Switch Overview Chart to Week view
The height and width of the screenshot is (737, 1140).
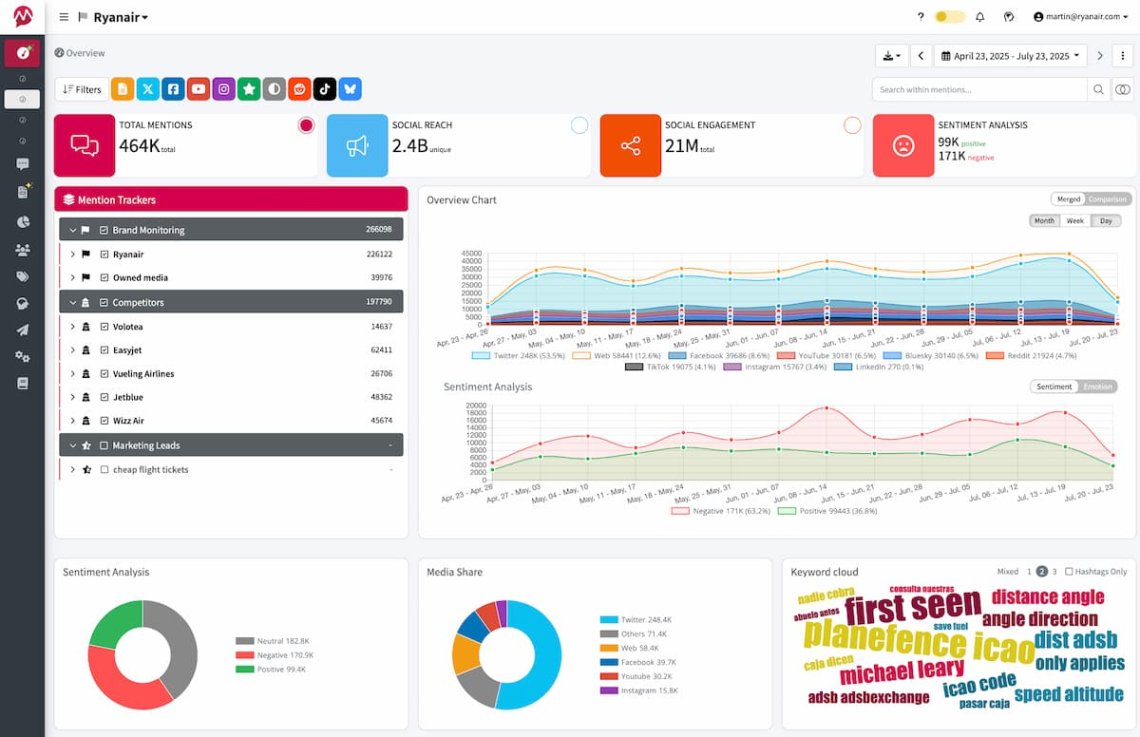pos(1075,221)
